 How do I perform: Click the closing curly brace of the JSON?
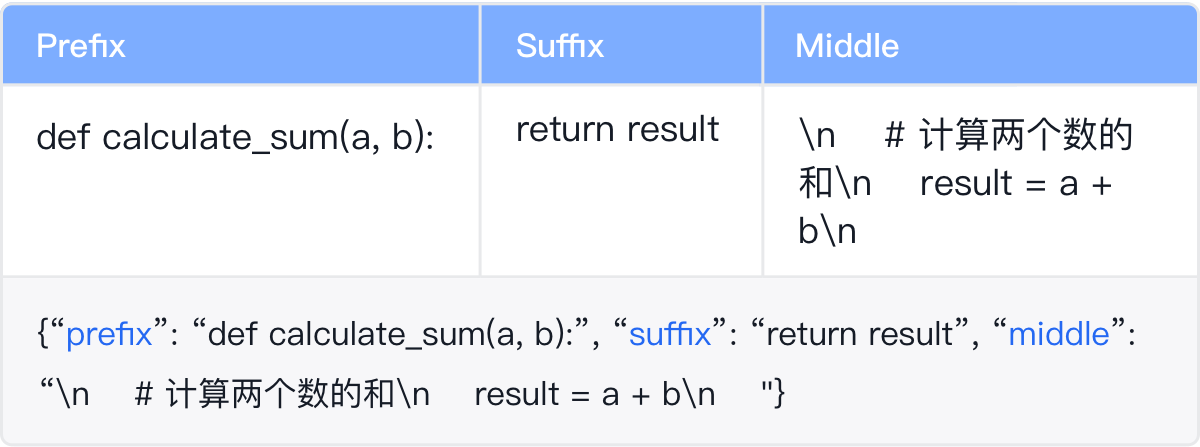(781, 394)
